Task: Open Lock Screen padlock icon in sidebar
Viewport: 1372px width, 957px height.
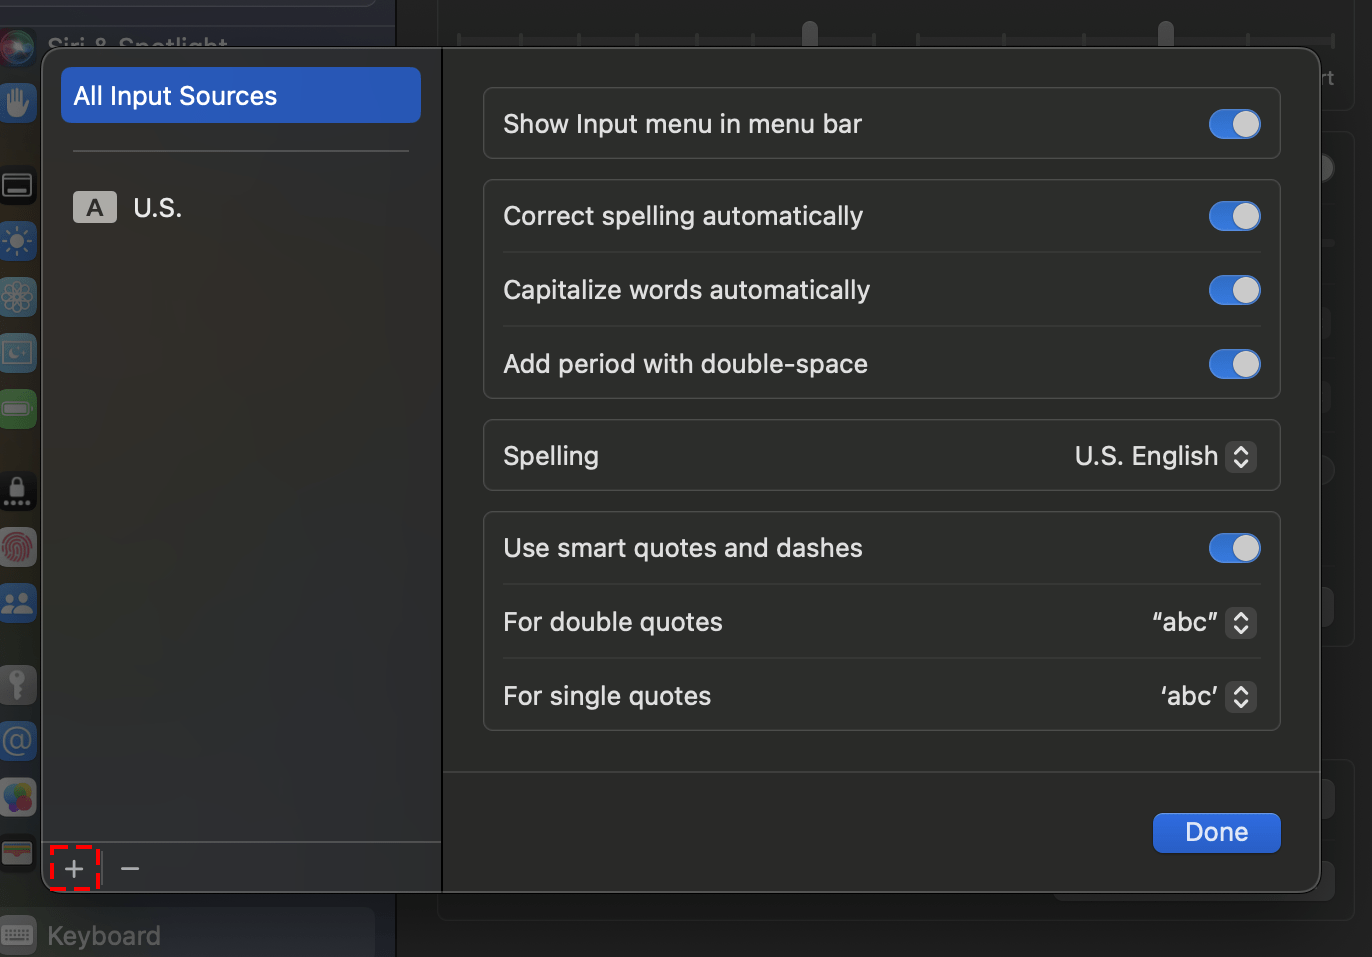Action: 18,491
